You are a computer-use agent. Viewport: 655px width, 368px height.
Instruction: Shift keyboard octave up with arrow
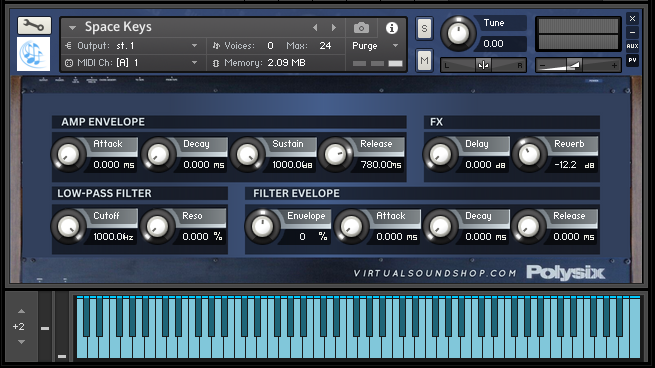[21, 311]
